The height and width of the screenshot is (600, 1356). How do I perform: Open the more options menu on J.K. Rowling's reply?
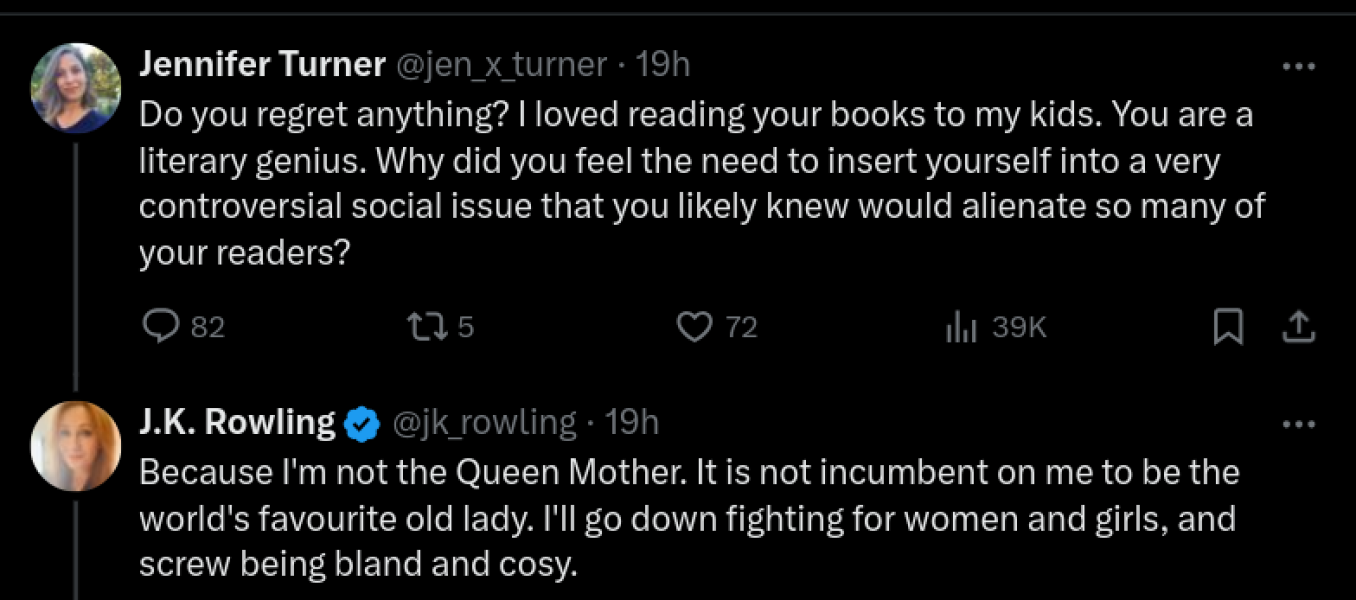click(1298, 424)
